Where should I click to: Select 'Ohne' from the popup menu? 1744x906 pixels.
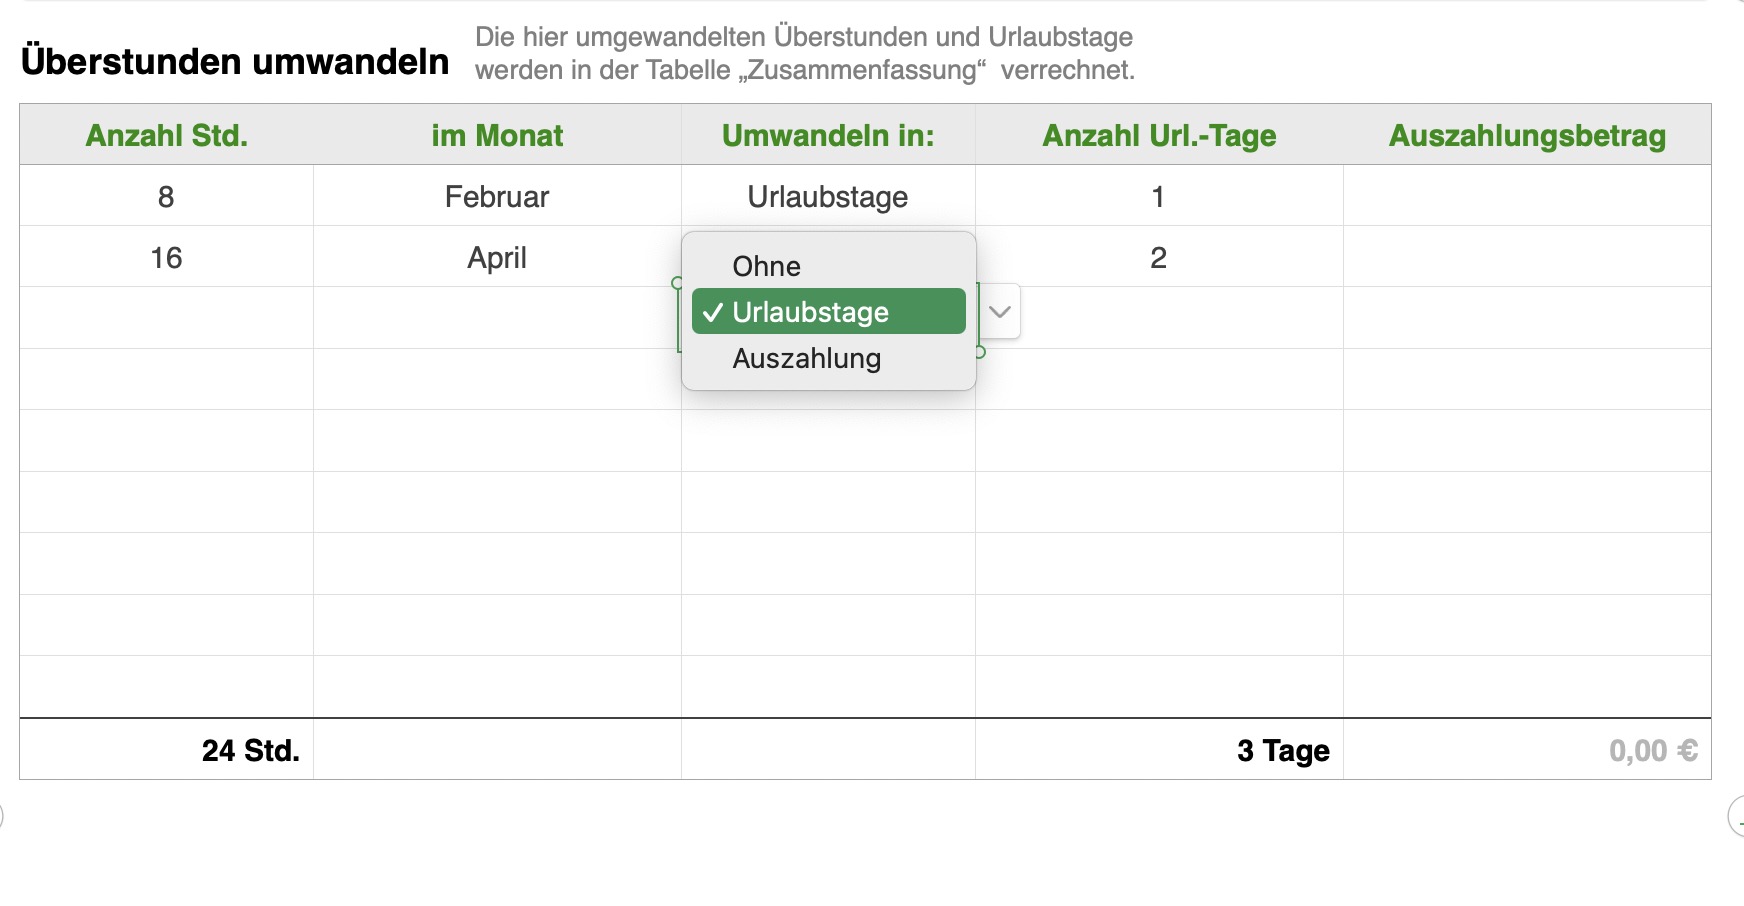pos(767,266)
